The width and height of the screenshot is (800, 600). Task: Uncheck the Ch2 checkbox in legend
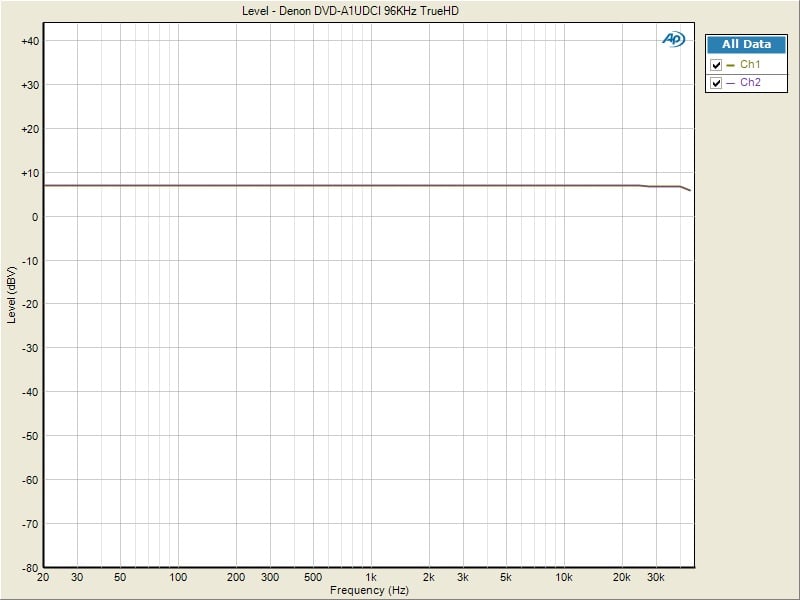tap(716, 83)
